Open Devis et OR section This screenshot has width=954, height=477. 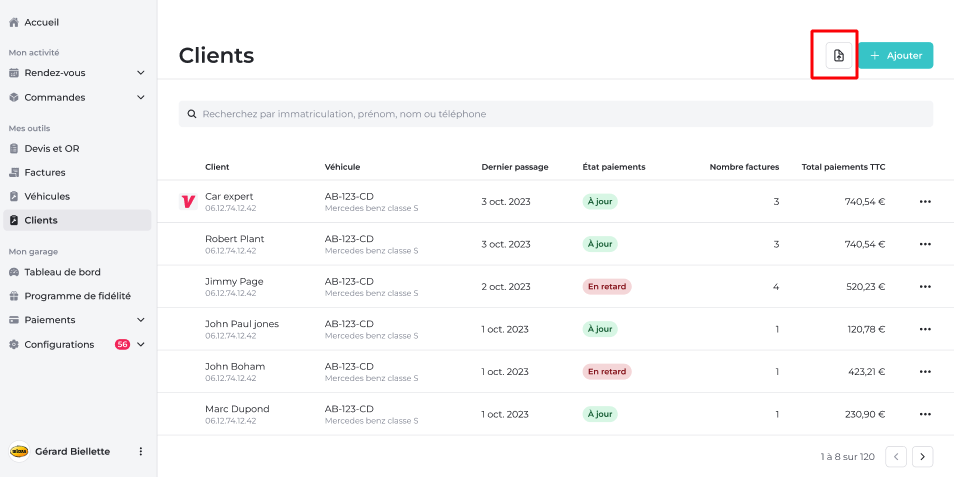tap(52, 149)
